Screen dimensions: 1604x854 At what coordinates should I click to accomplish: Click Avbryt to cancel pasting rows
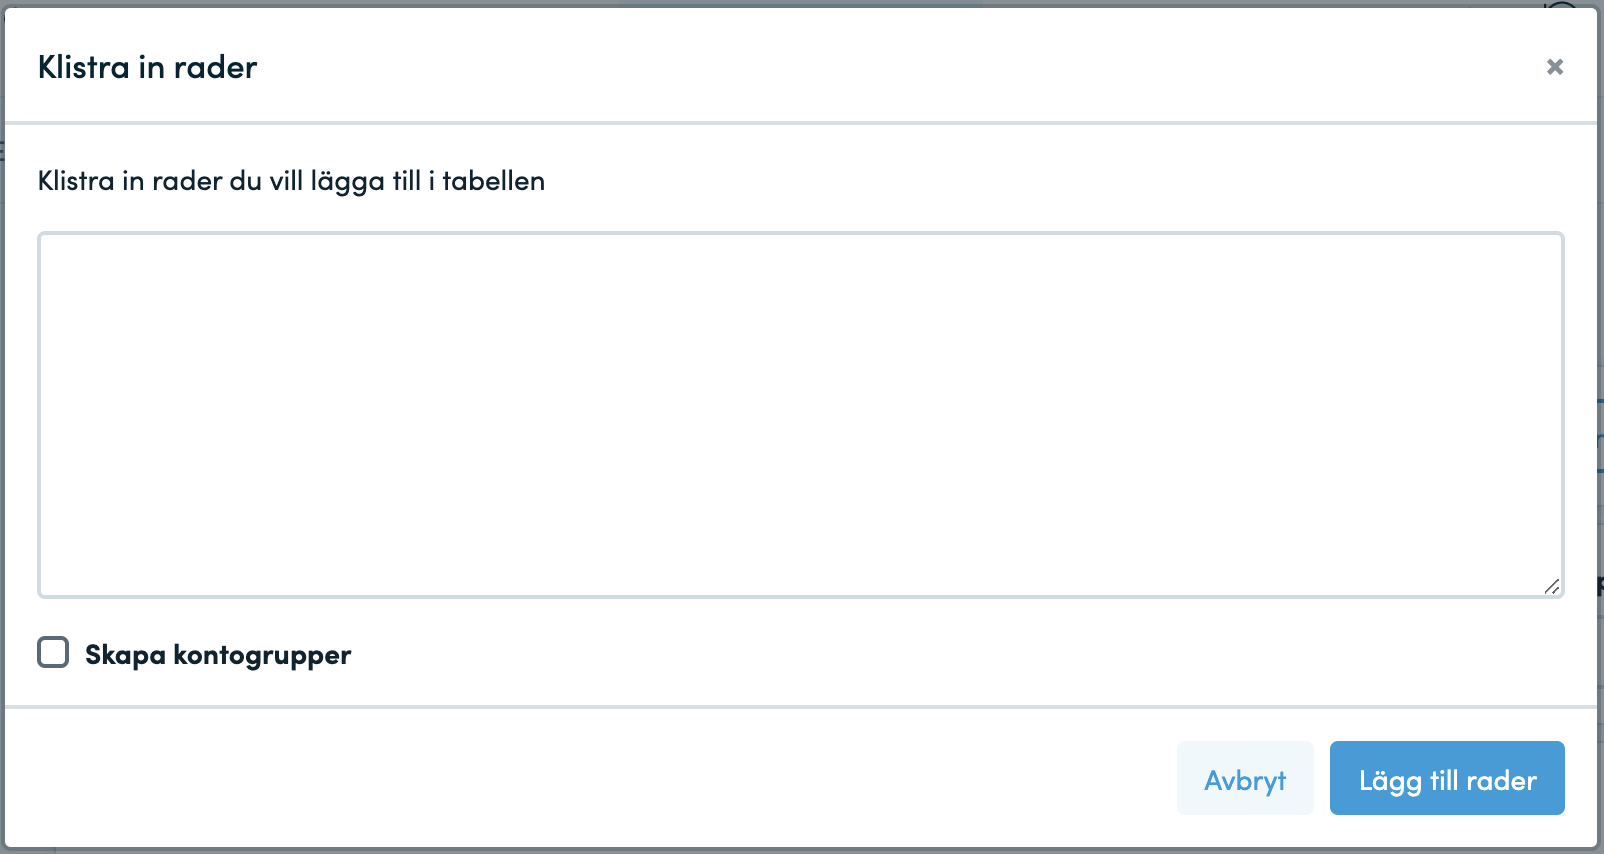1245,778
